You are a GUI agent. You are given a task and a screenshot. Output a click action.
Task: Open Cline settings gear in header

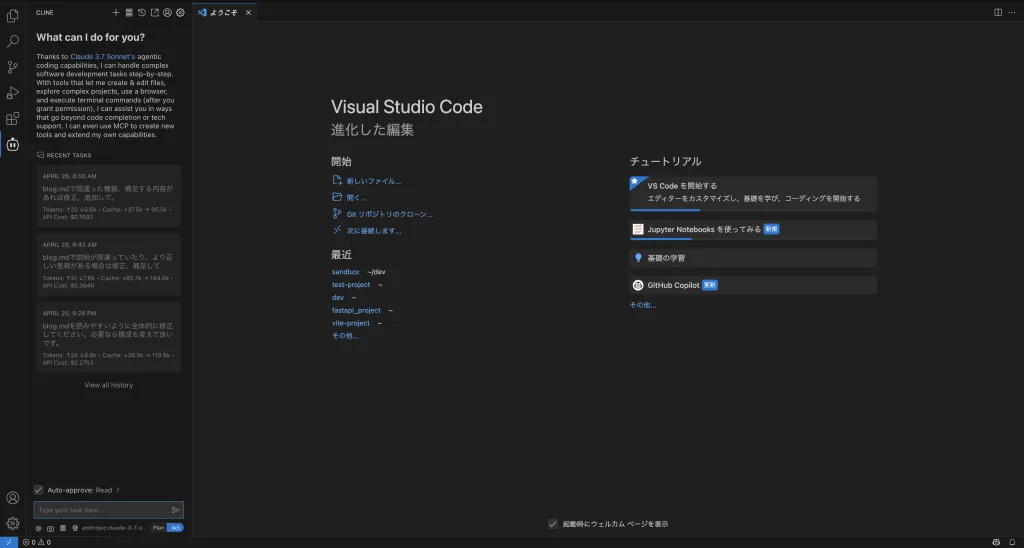(181, 12)
